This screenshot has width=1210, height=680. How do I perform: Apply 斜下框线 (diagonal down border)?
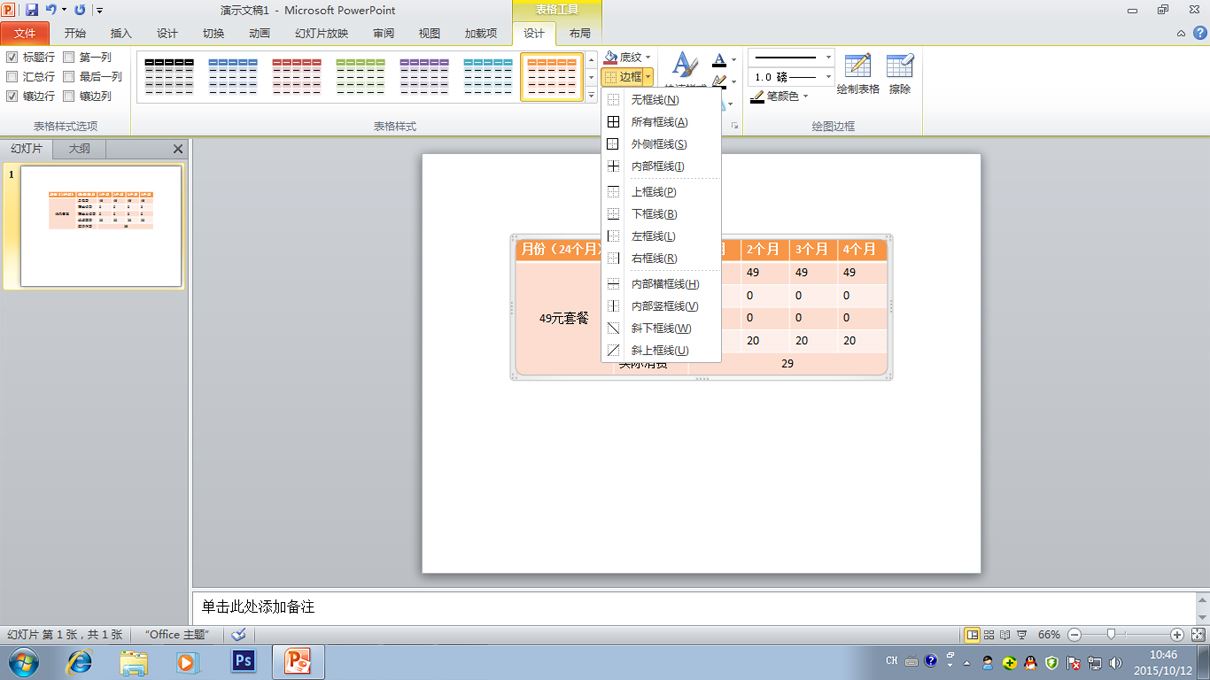coord(660,328)
